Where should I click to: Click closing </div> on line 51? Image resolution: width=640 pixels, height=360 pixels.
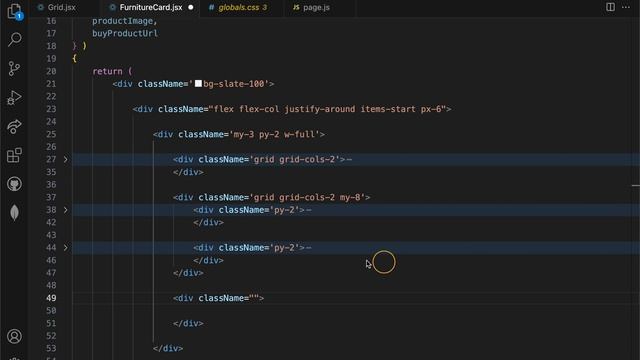tap(188, 323)
